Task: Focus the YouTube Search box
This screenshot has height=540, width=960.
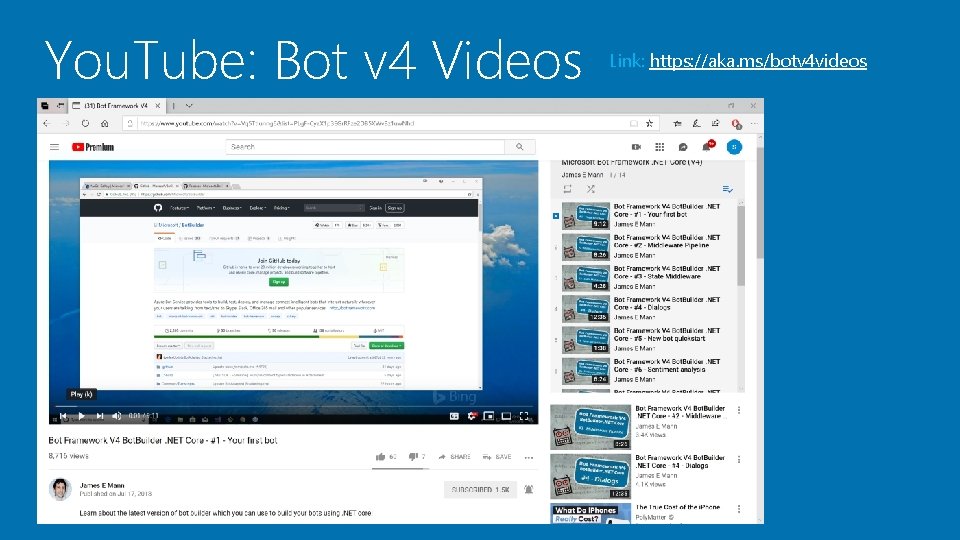Action: (x=365, y=147)
